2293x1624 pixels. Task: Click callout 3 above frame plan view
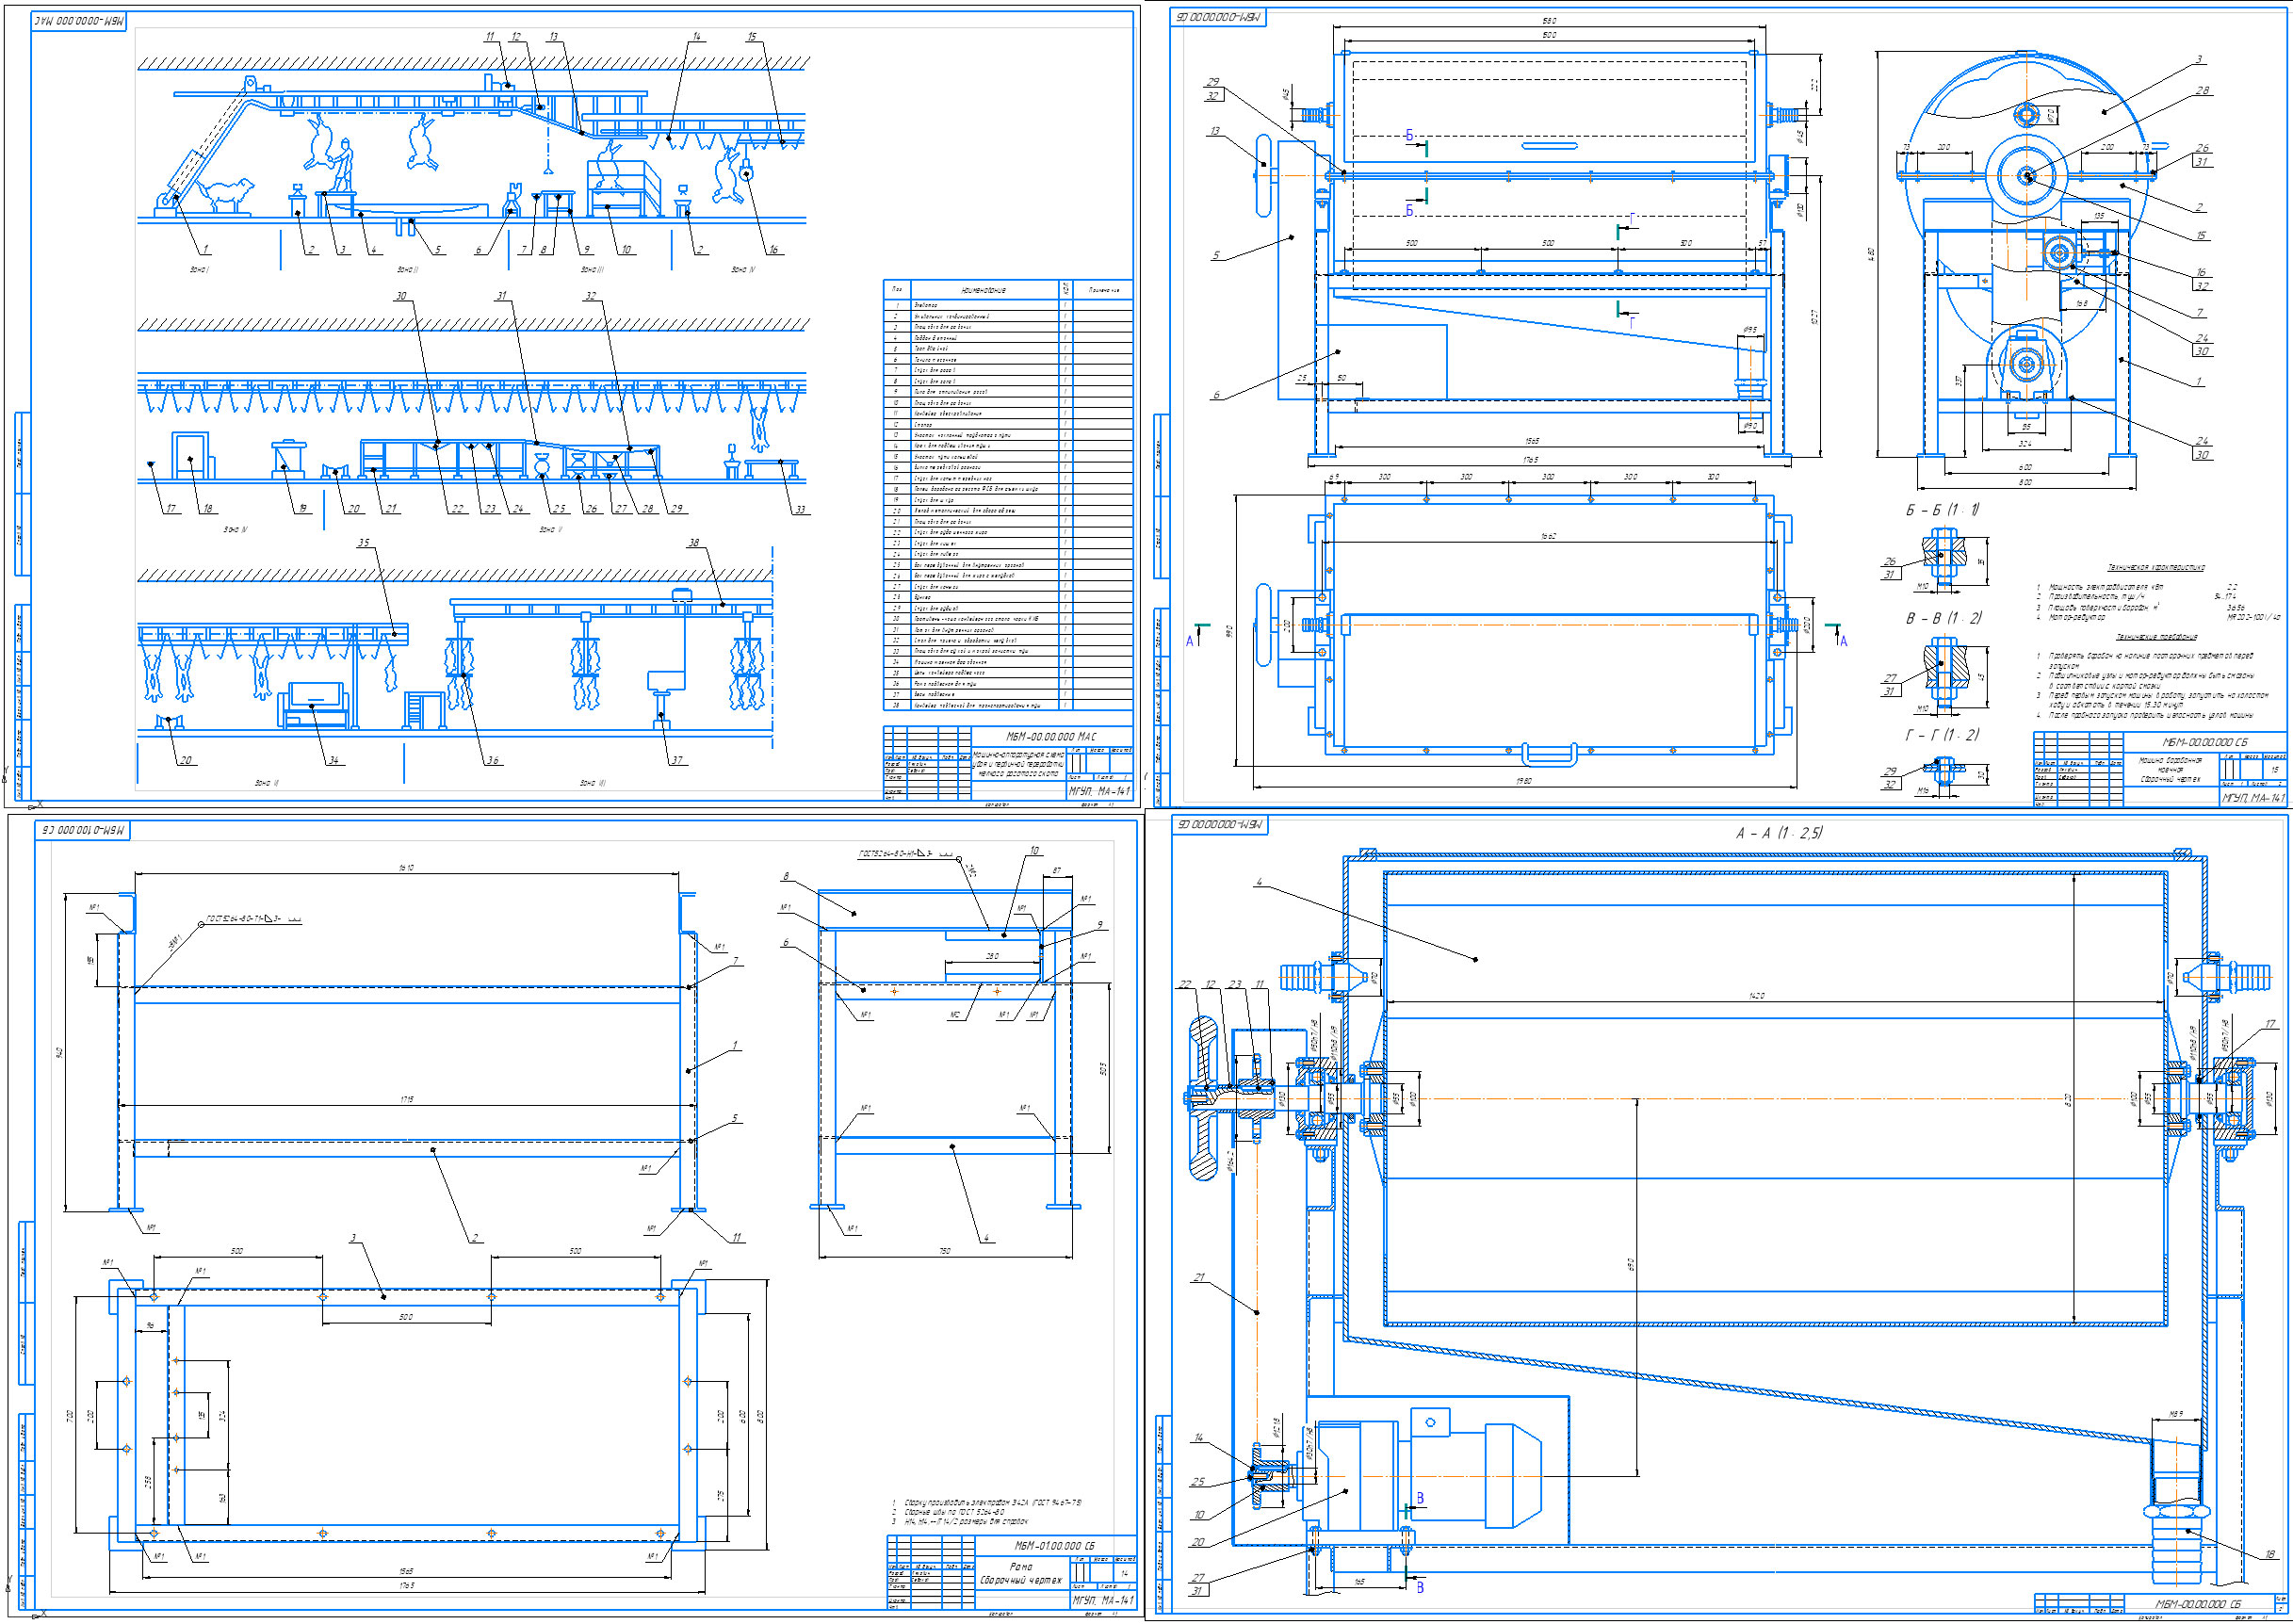pyautogui.click(x=353, y=1238)
